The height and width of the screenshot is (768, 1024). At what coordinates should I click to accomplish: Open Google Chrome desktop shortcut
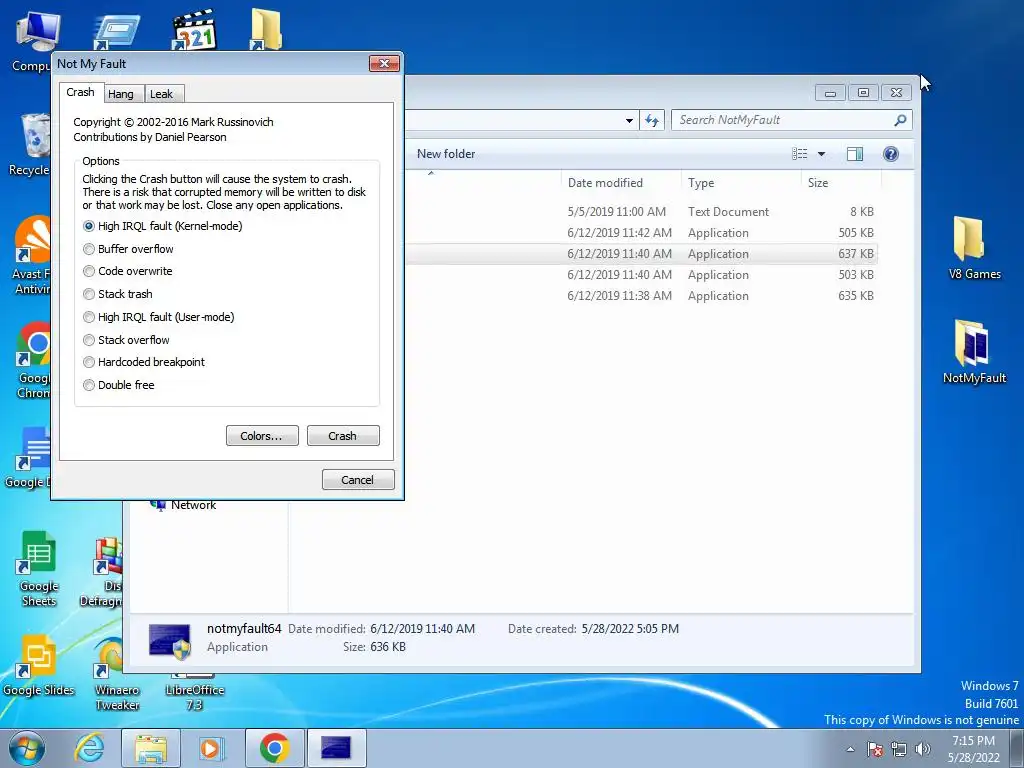[33, 359]
